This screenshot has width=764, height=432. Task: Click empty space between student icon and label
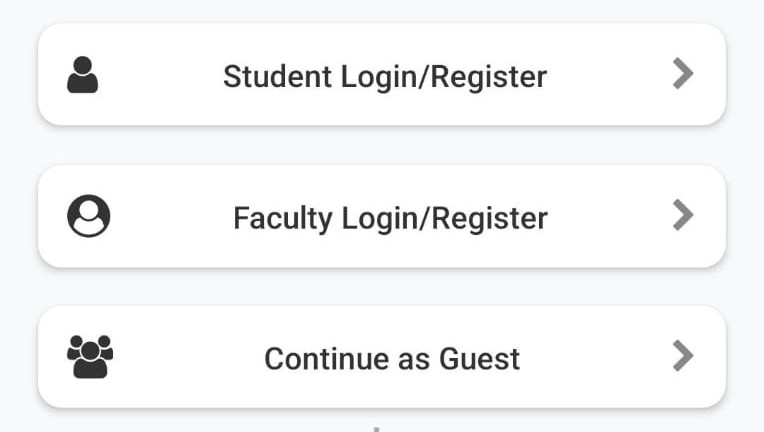[161, 75]
